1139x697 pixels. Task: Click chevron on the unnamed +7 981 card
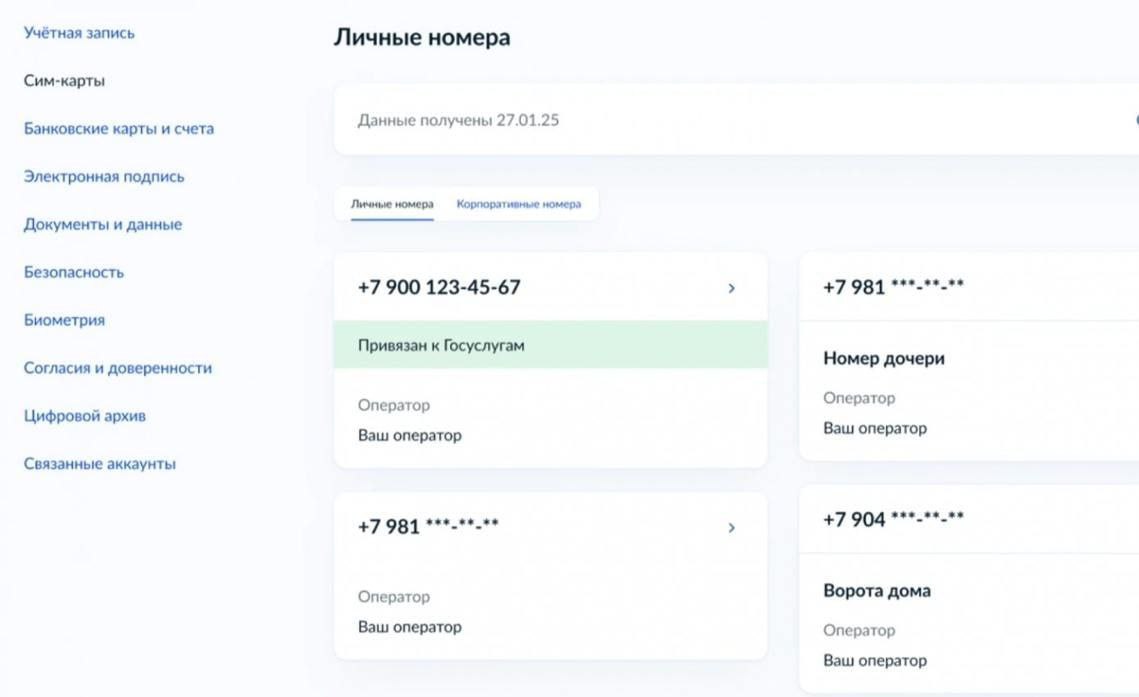[x=731, y=527]
